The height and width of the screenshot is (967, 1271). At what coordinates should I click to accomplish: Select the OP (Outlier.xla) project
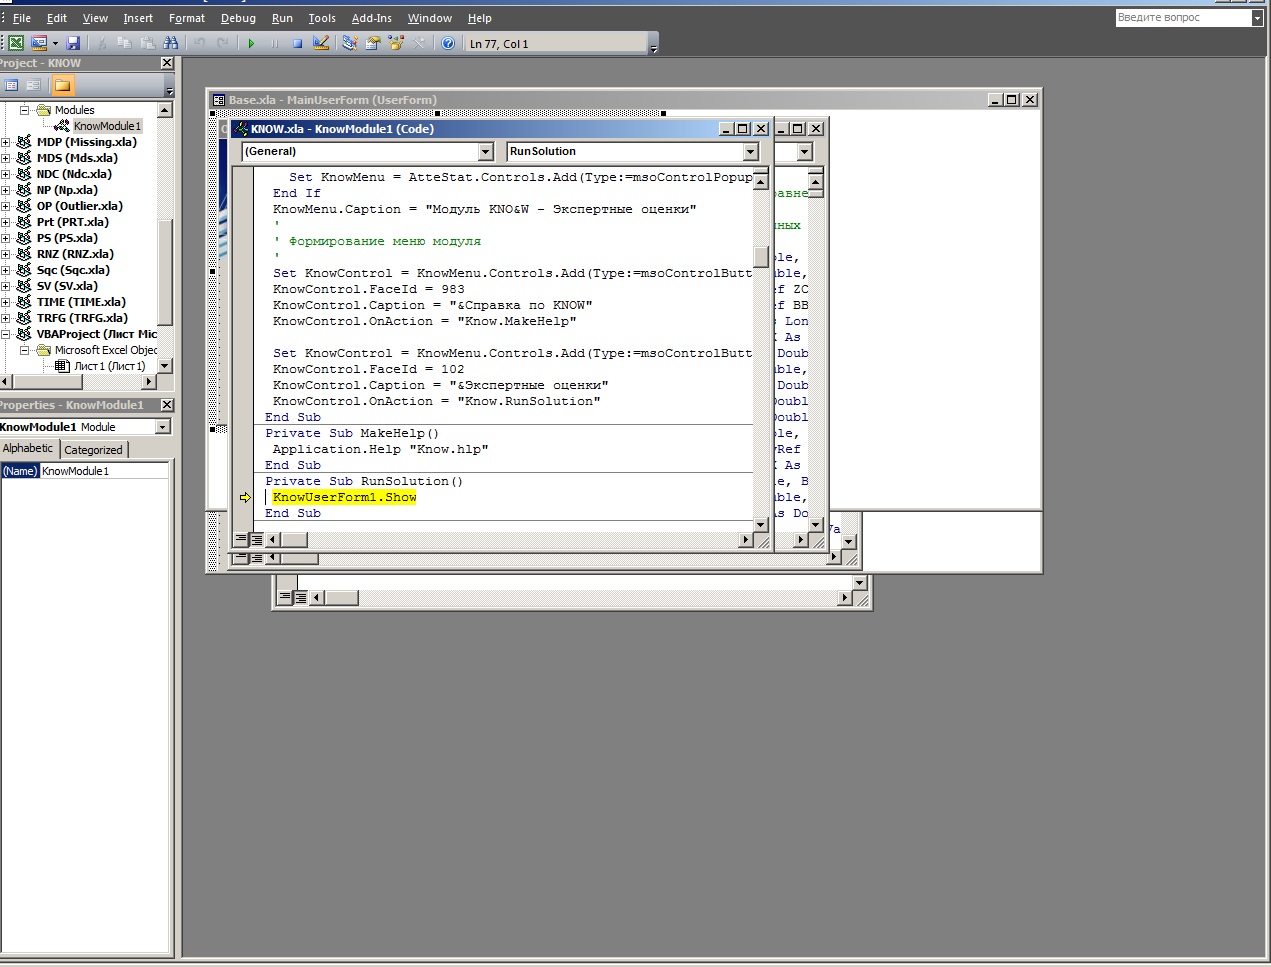coord(79,206)
